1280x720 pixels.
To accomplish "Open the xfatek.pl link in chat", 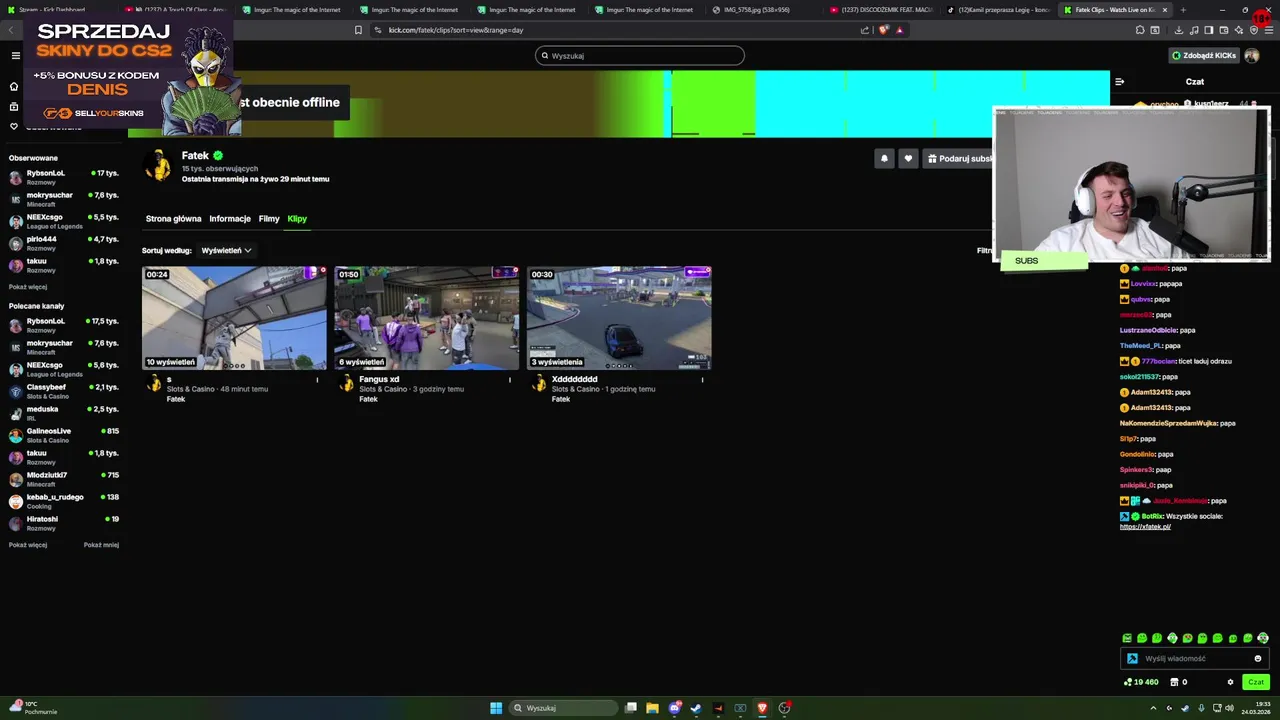I will 1145,527.
